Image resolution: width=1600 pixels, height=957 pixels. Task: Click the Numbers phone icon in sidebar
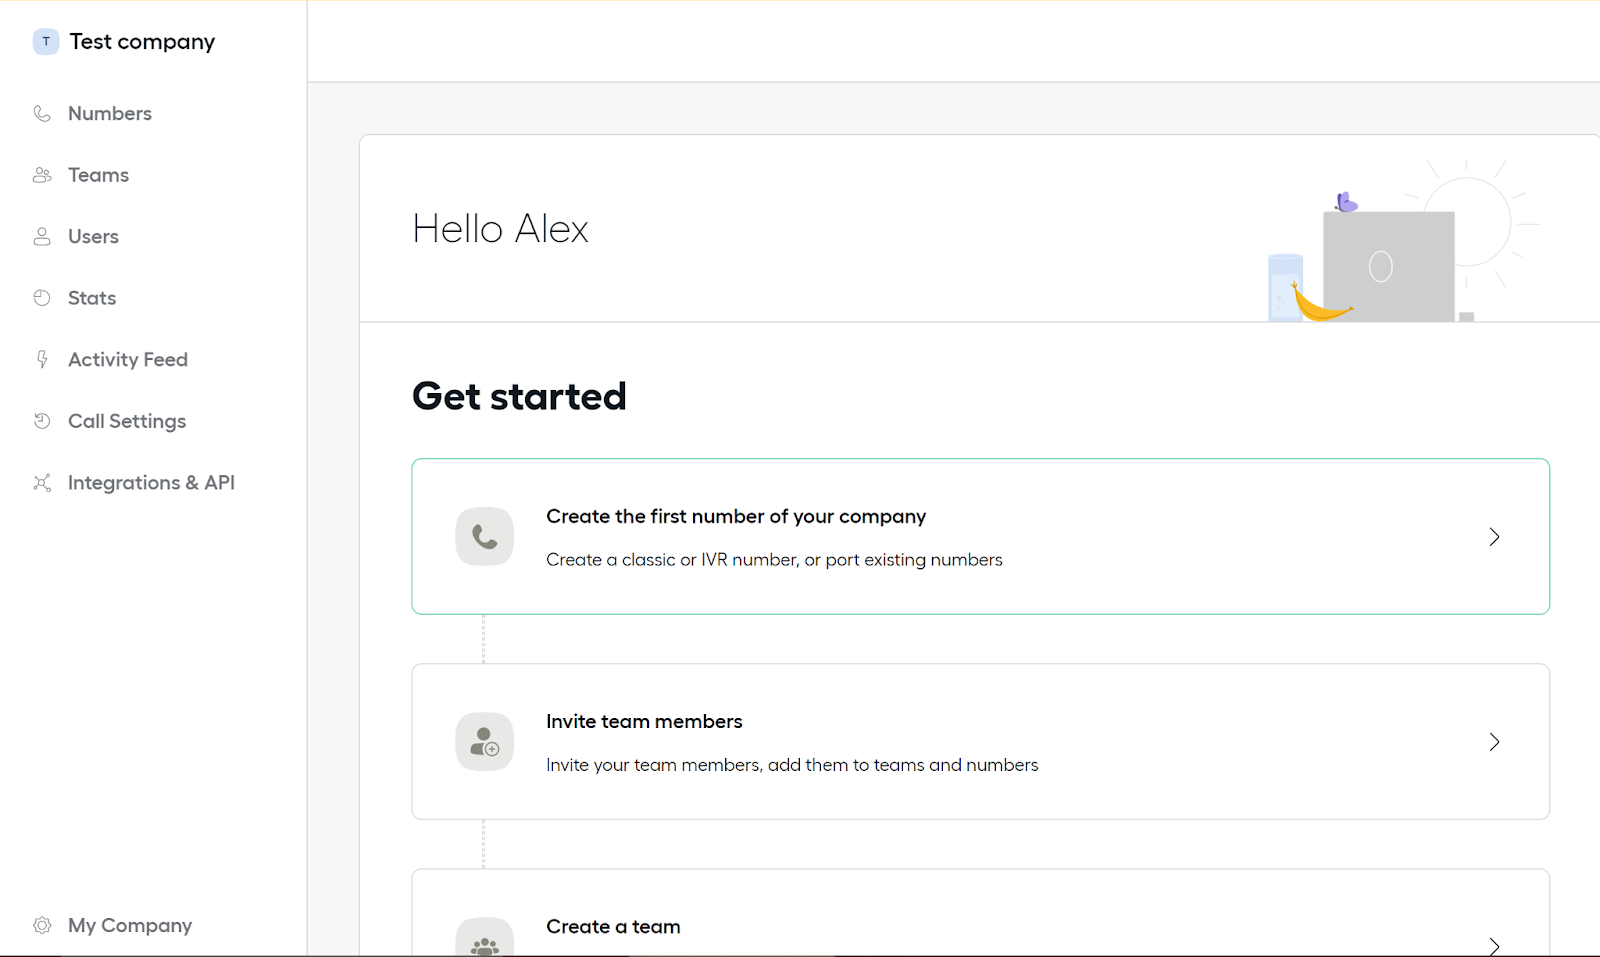pos(42,114)
